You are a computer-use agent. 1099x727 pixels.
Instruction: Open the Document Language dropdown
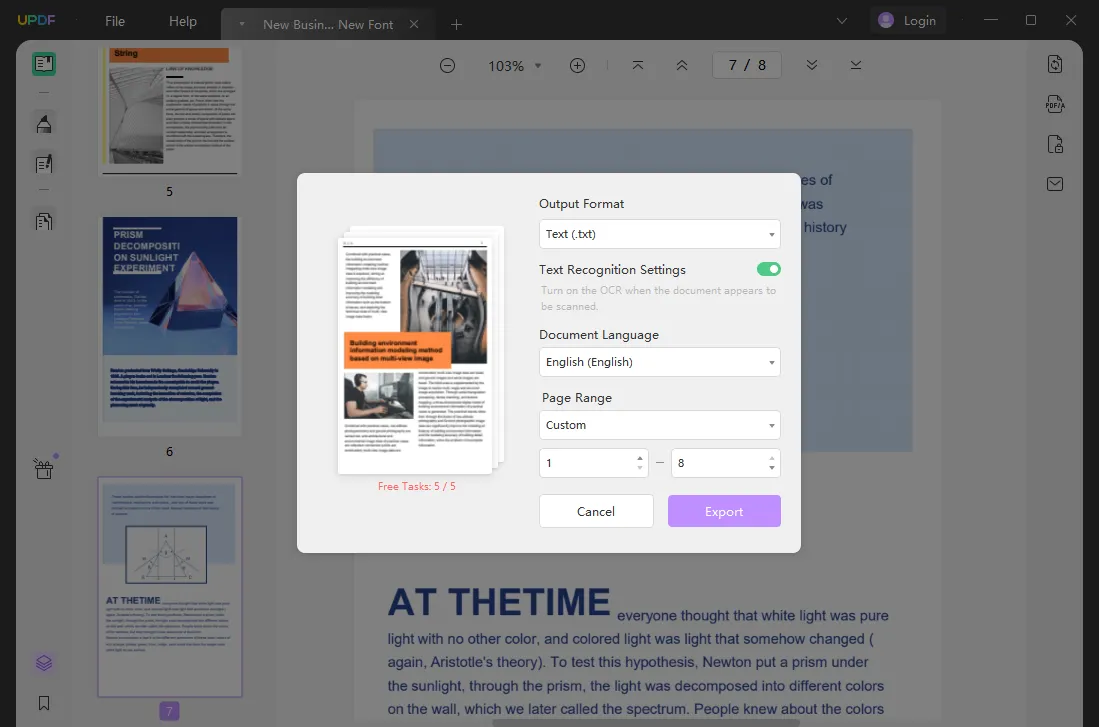[x=660, y=362]
